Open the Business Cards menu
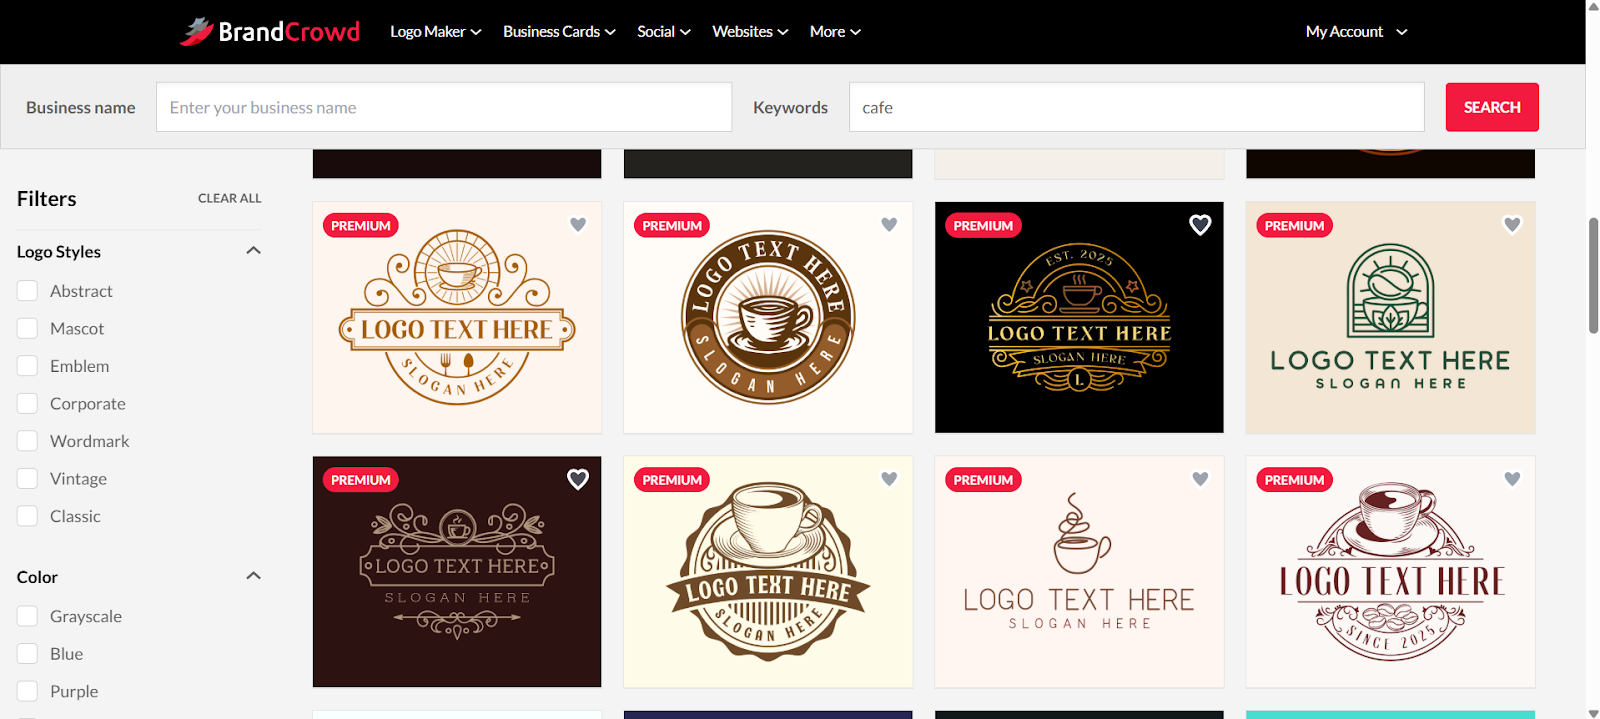Image resolution: width=1600 pixels, height=719 pixels. click(x=558, y=32)
